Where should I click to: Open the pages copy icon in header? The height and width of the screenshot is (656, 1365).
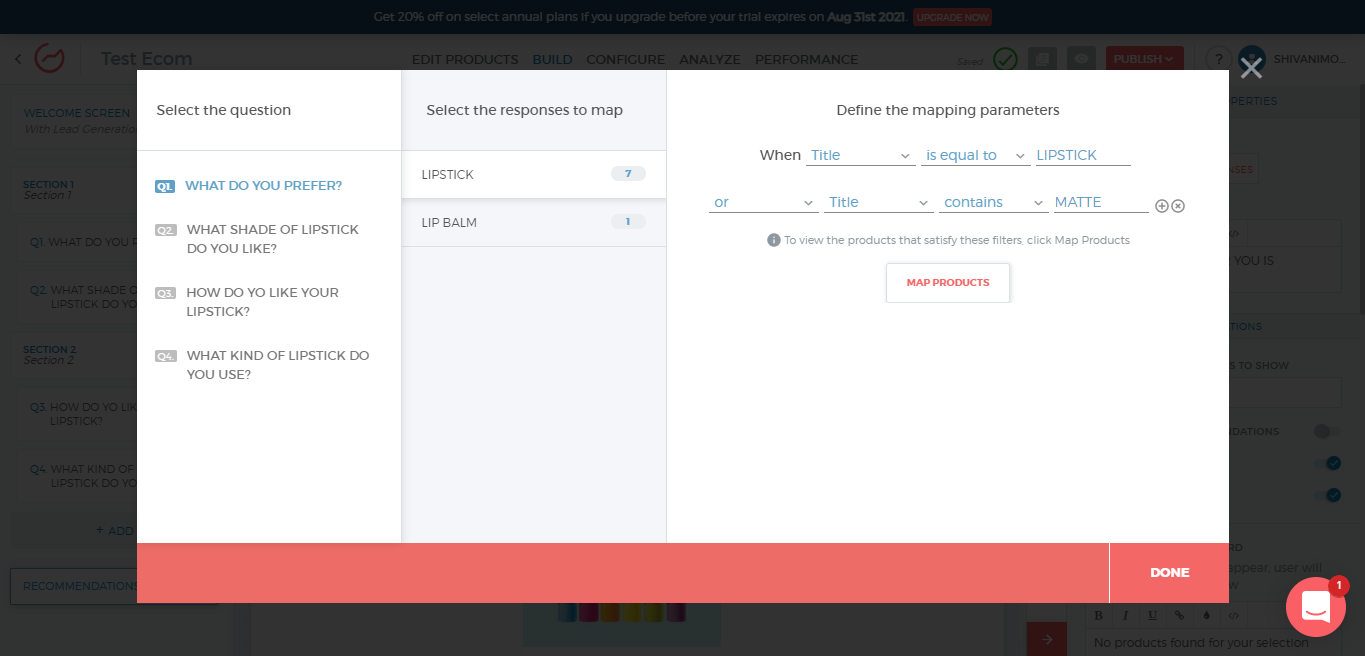point(1043,59)
